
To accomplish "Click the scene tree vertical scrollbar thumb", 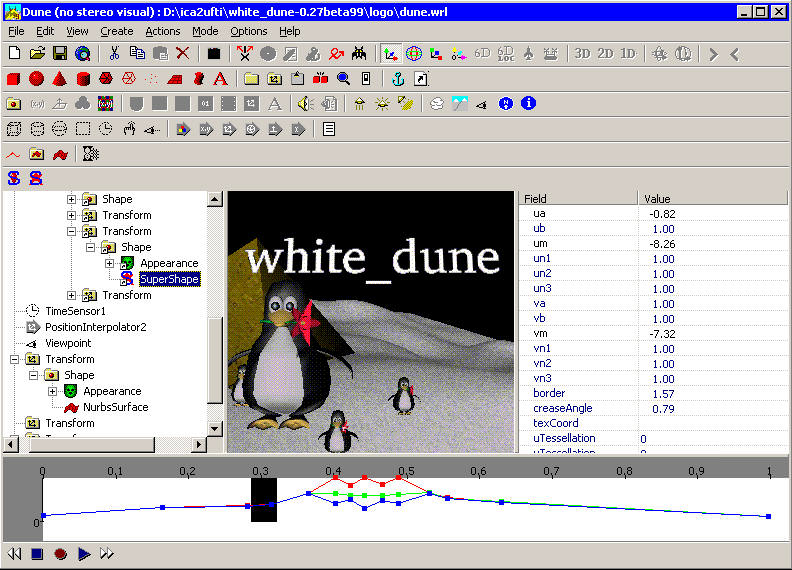I will coord(215,360).
